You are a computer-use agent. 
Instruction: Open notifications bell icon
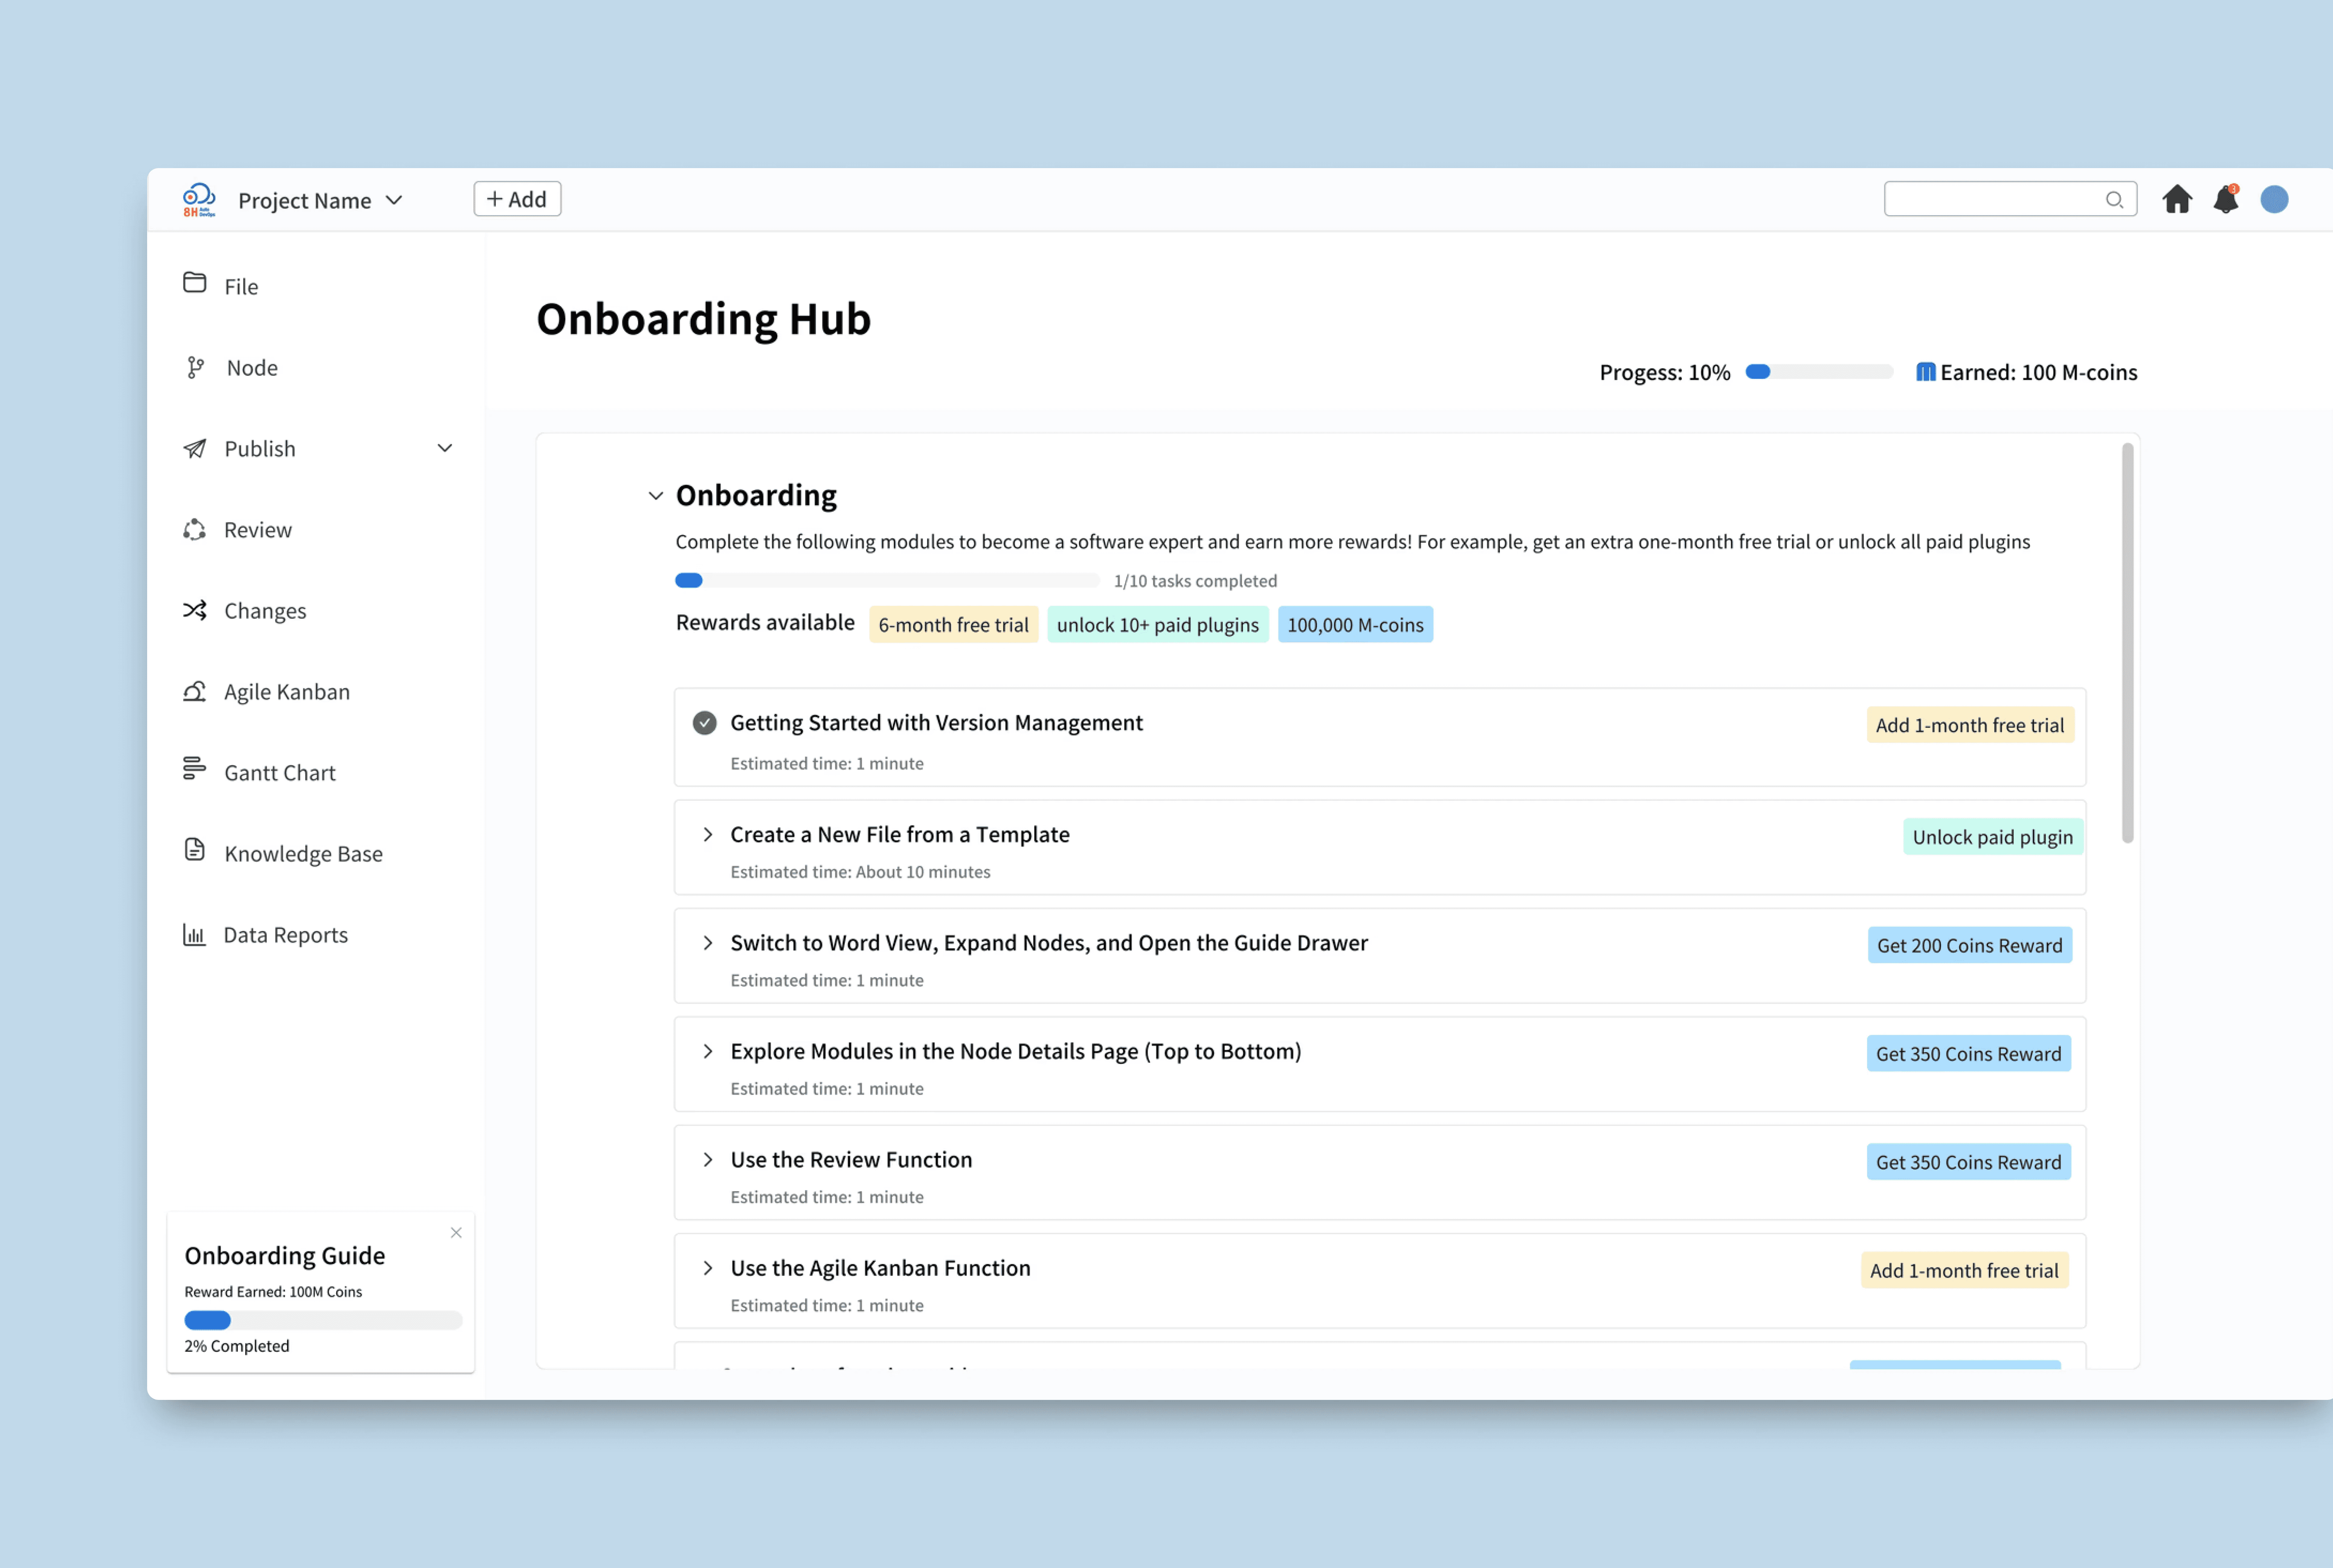(x=2226, y=200)
